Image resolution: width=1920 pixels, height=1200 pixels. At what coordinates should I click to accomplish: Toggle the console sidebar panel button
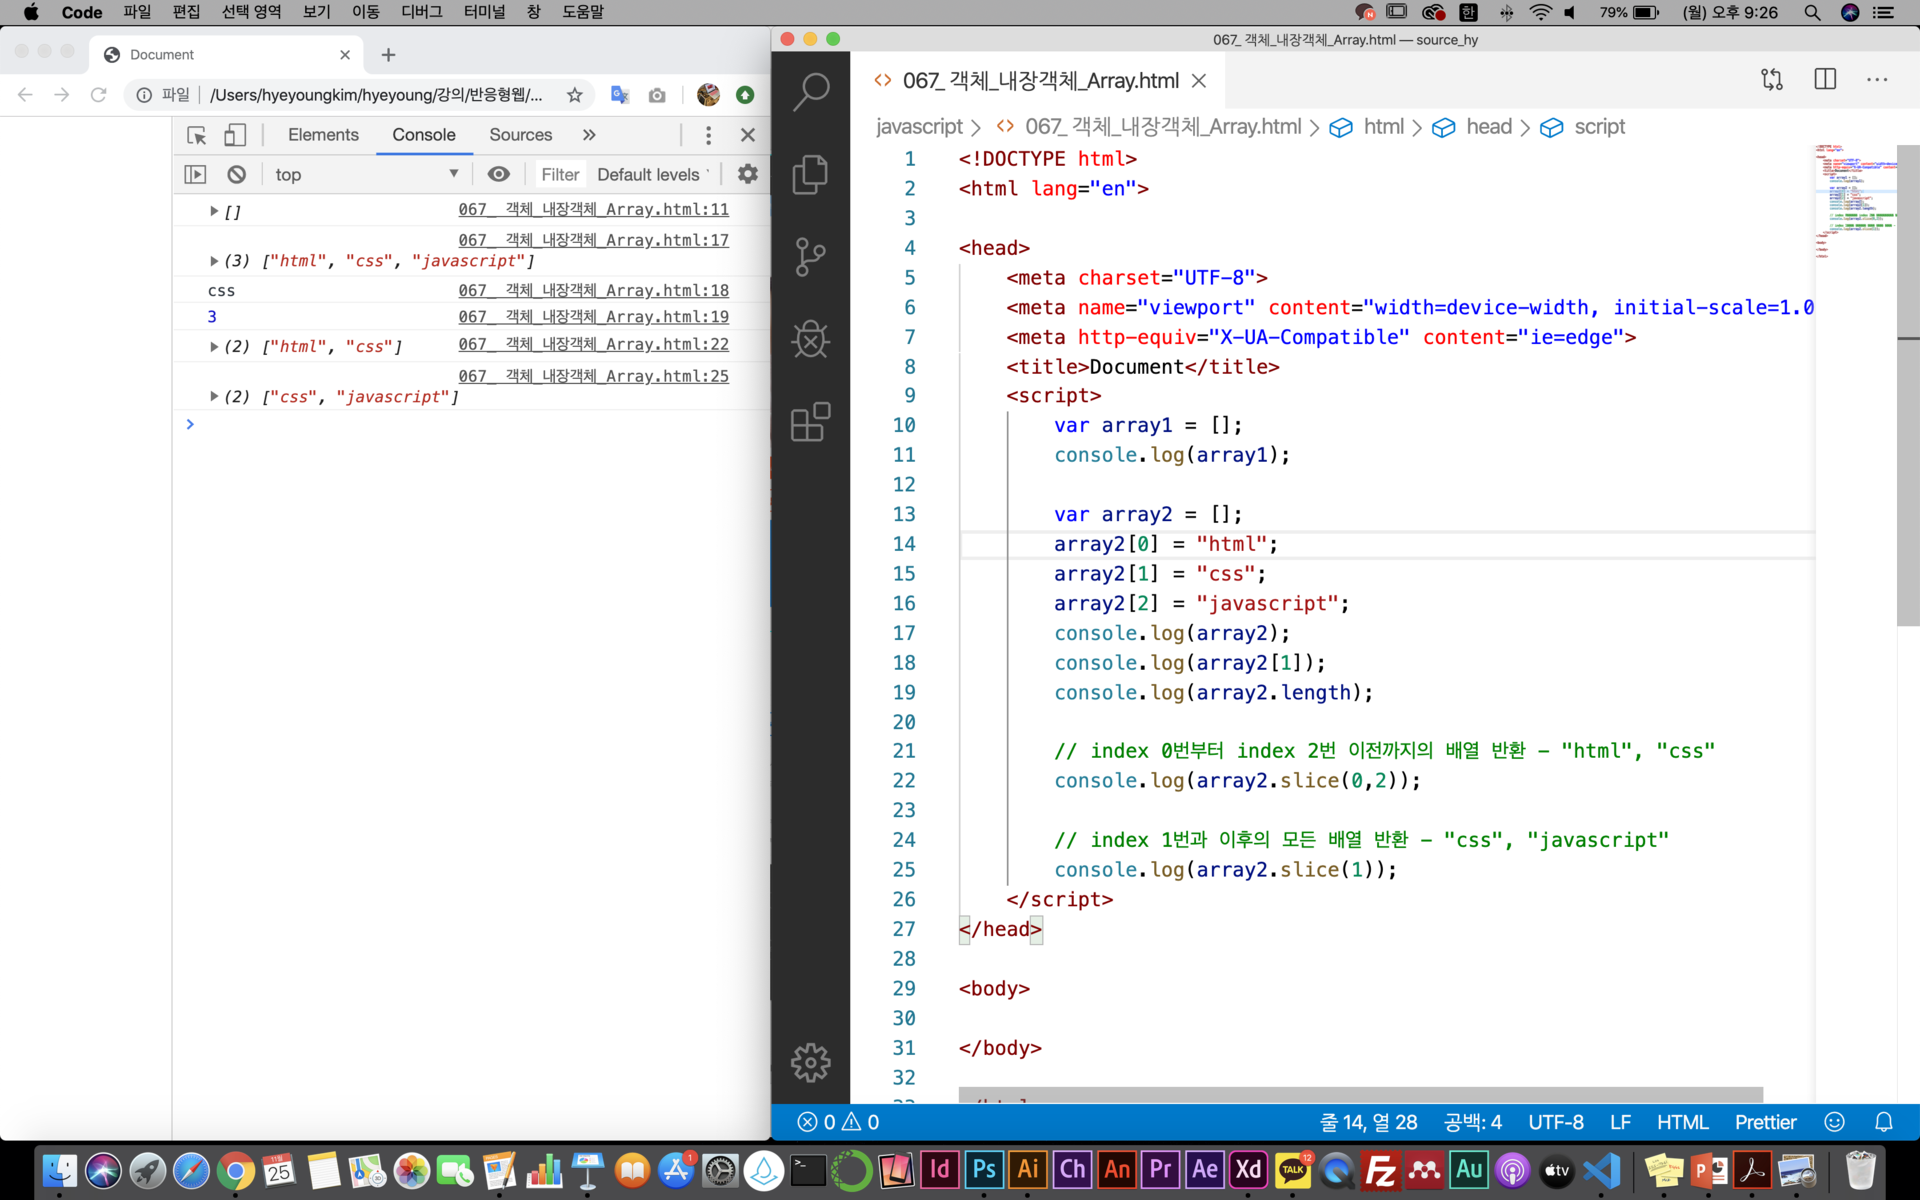point(195,174)
